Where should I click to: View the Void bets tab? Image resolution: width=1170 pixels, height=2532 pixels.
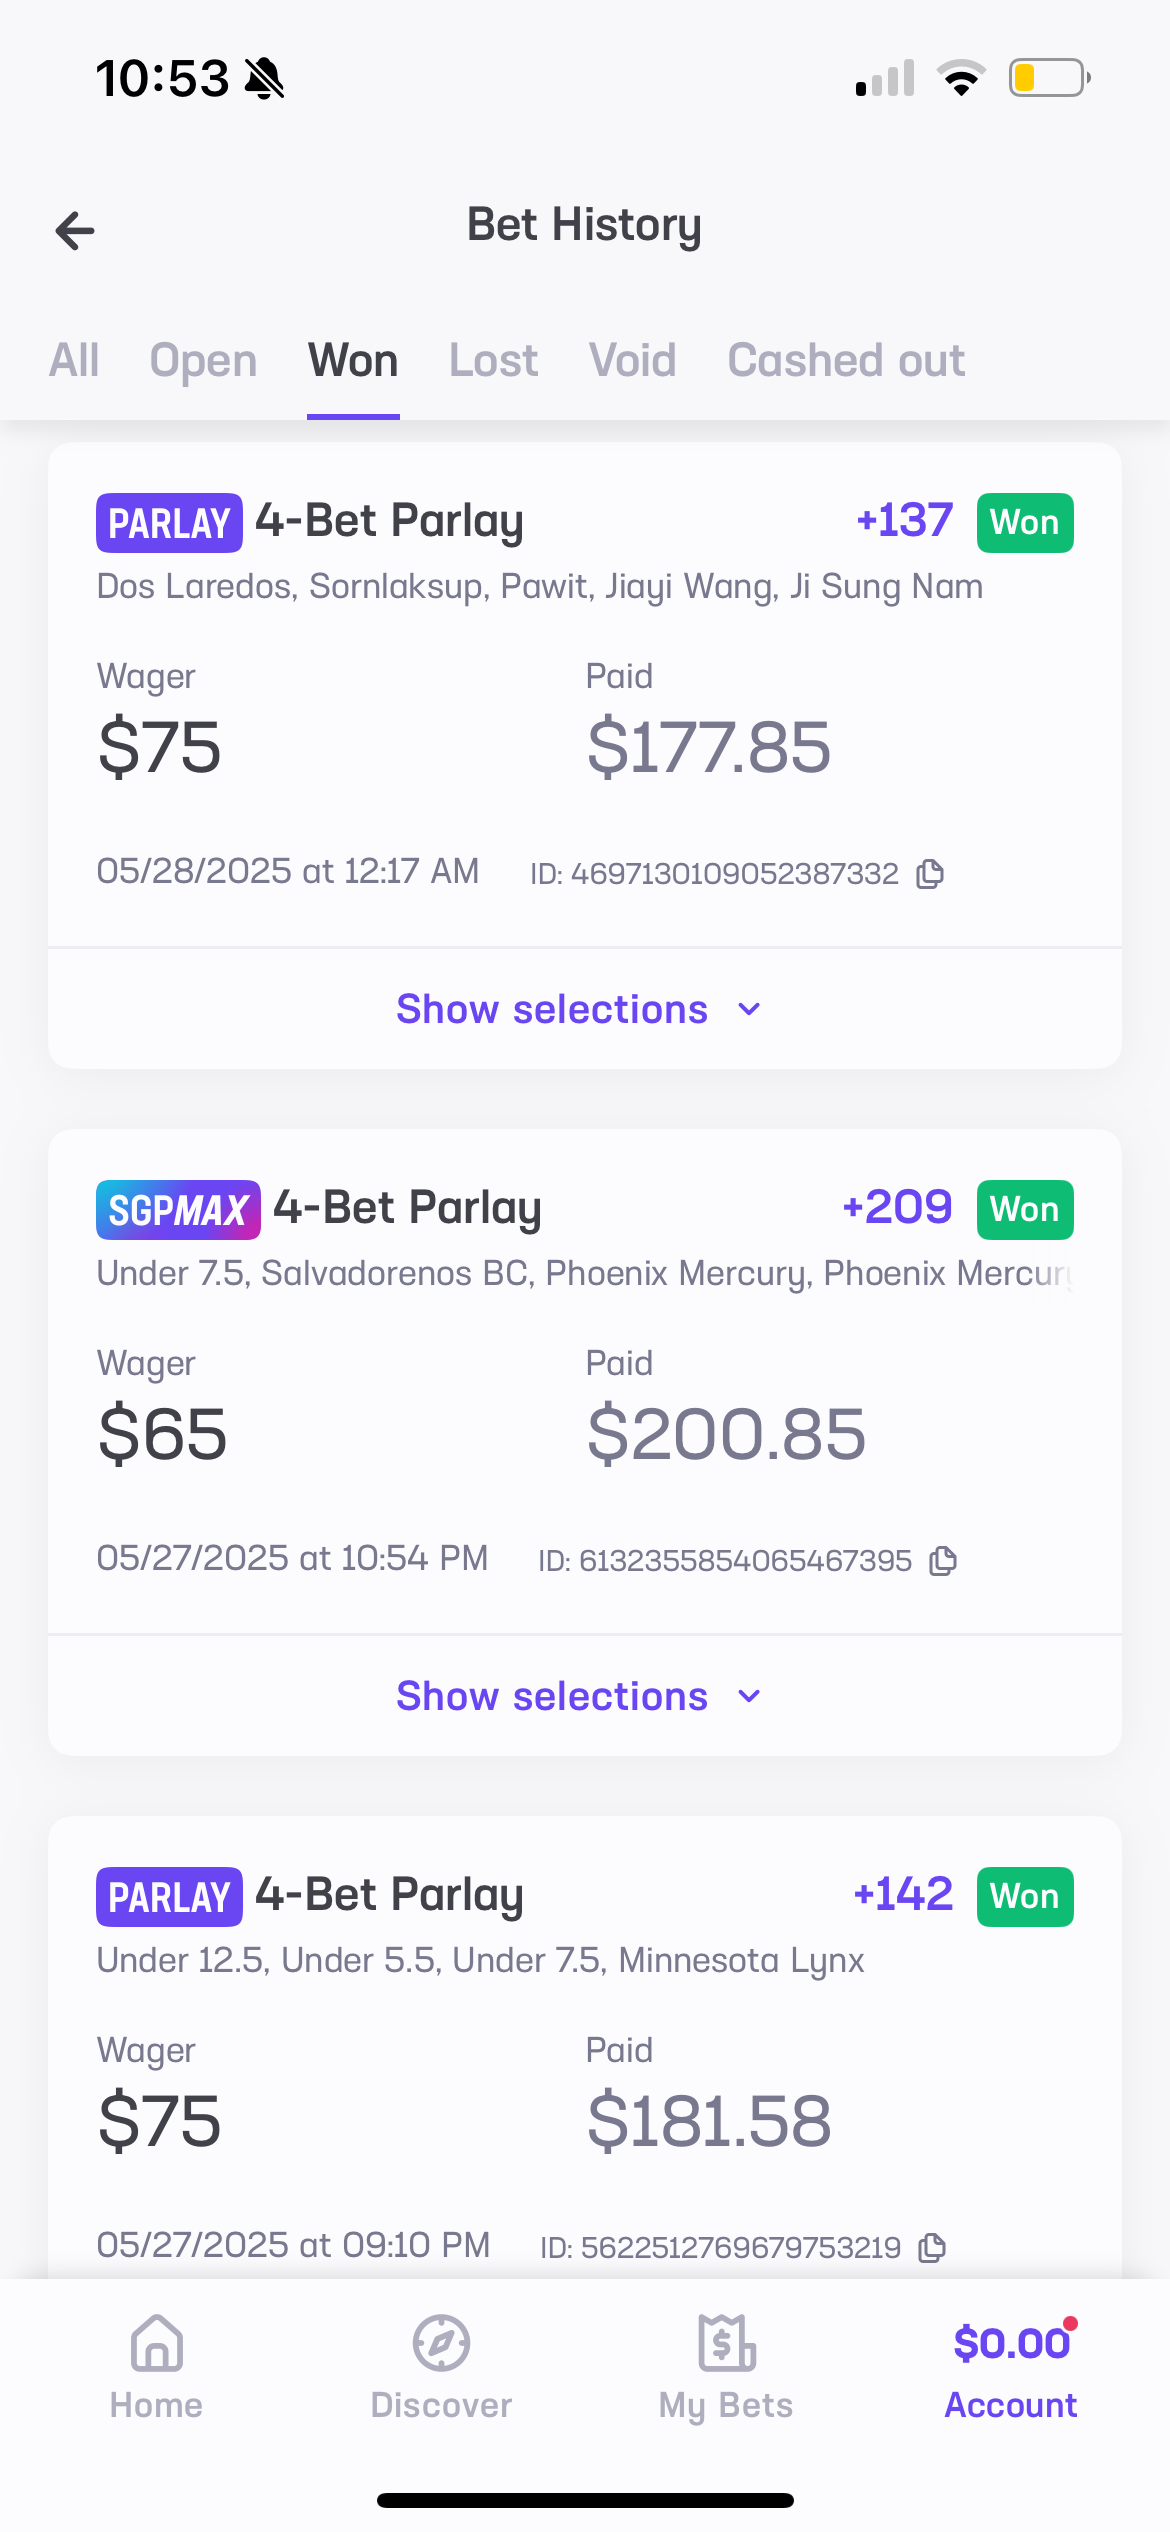pos(632,360)
